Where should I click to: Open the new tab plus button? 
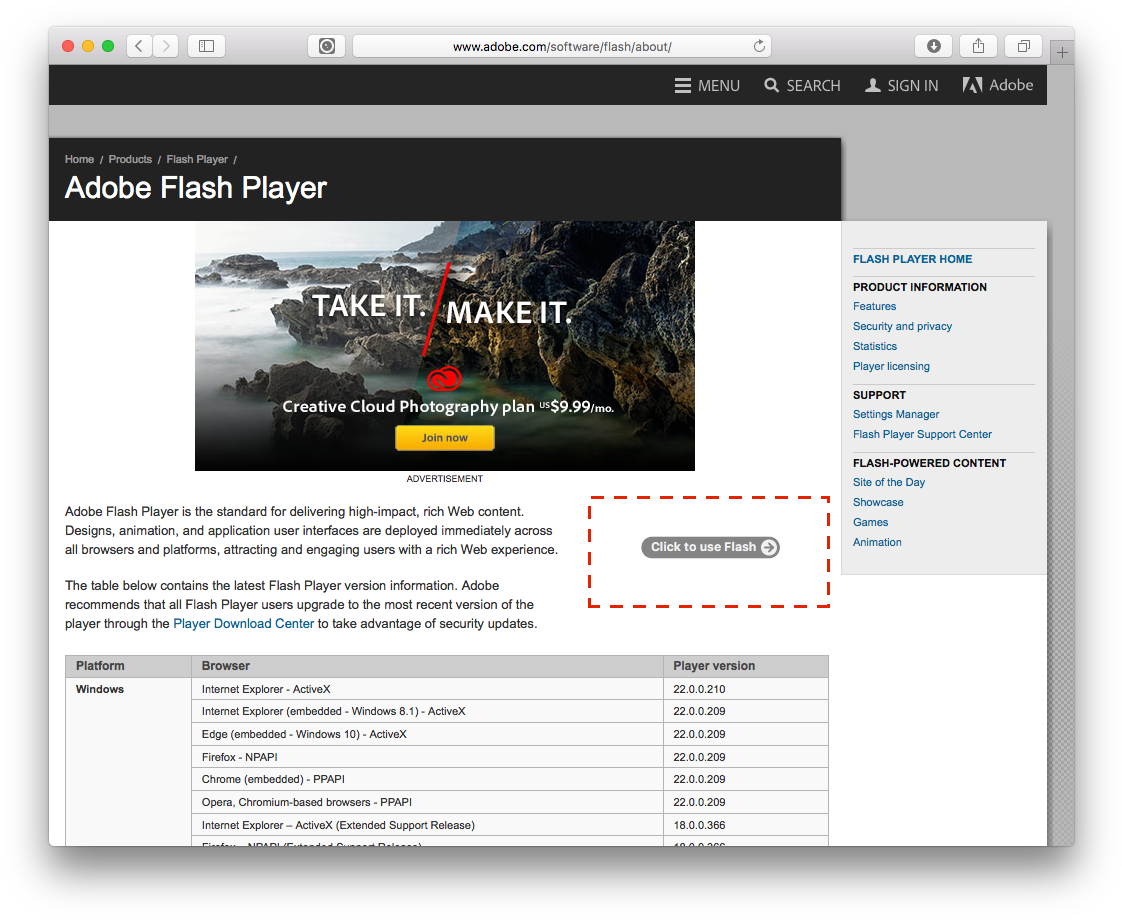coord(1061,51)
